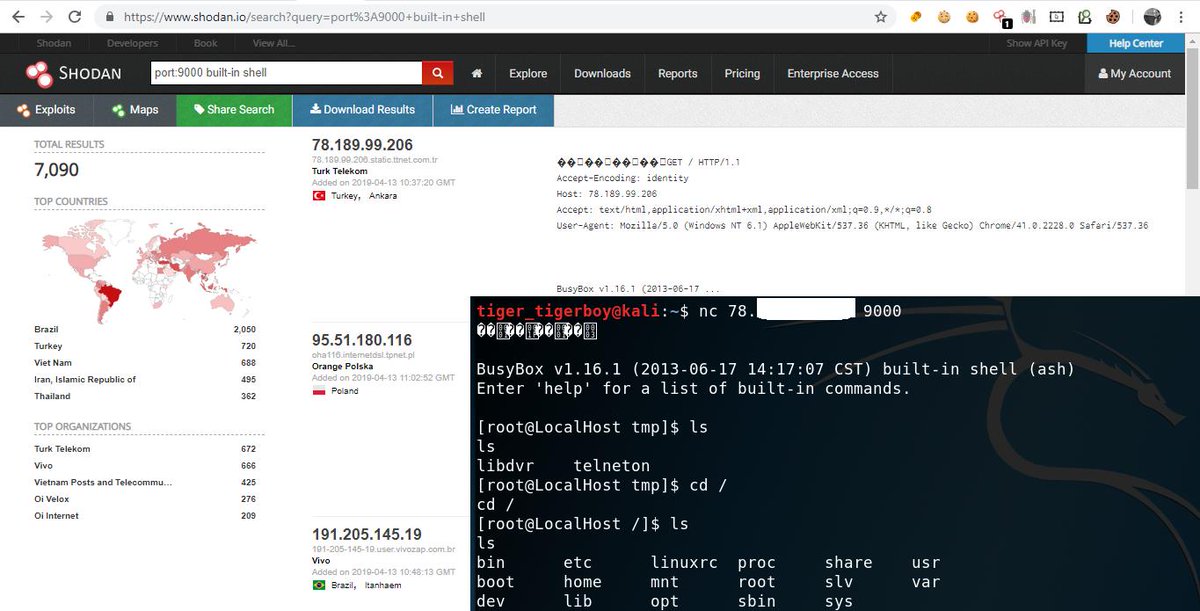The height and width of the screenshot is (611, 1200).
Task: Click Download Results
Action: click(x=362, y=110)
